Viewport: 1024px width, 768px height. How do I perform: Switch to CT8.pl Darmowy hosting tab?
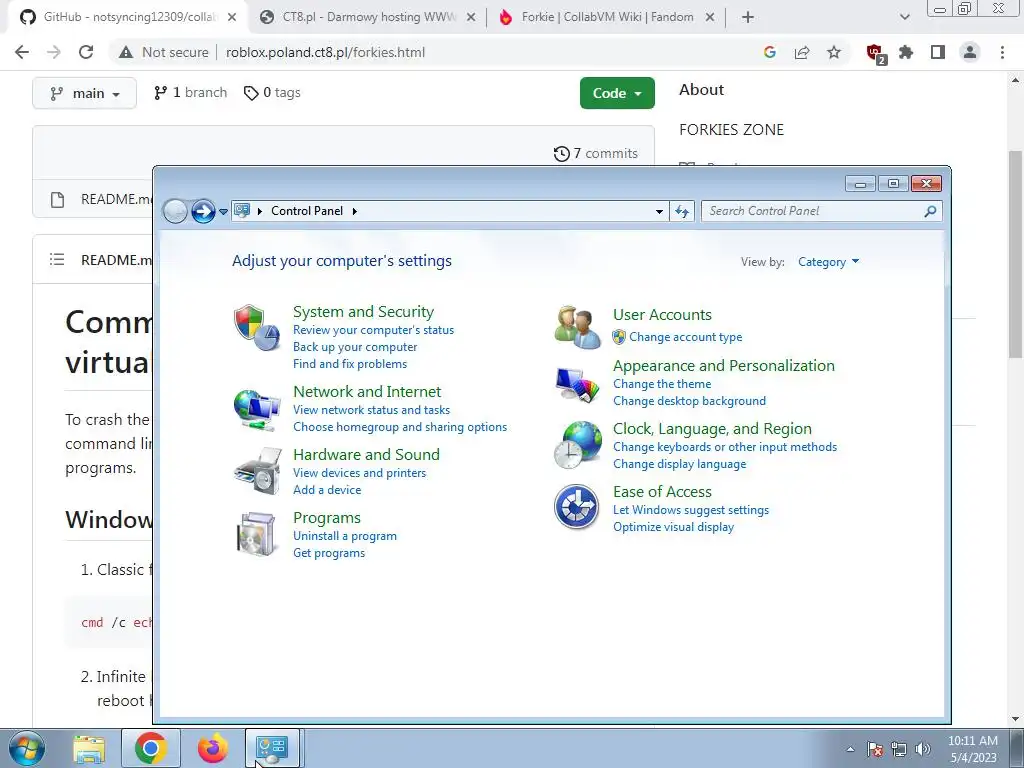pos(367,17)
